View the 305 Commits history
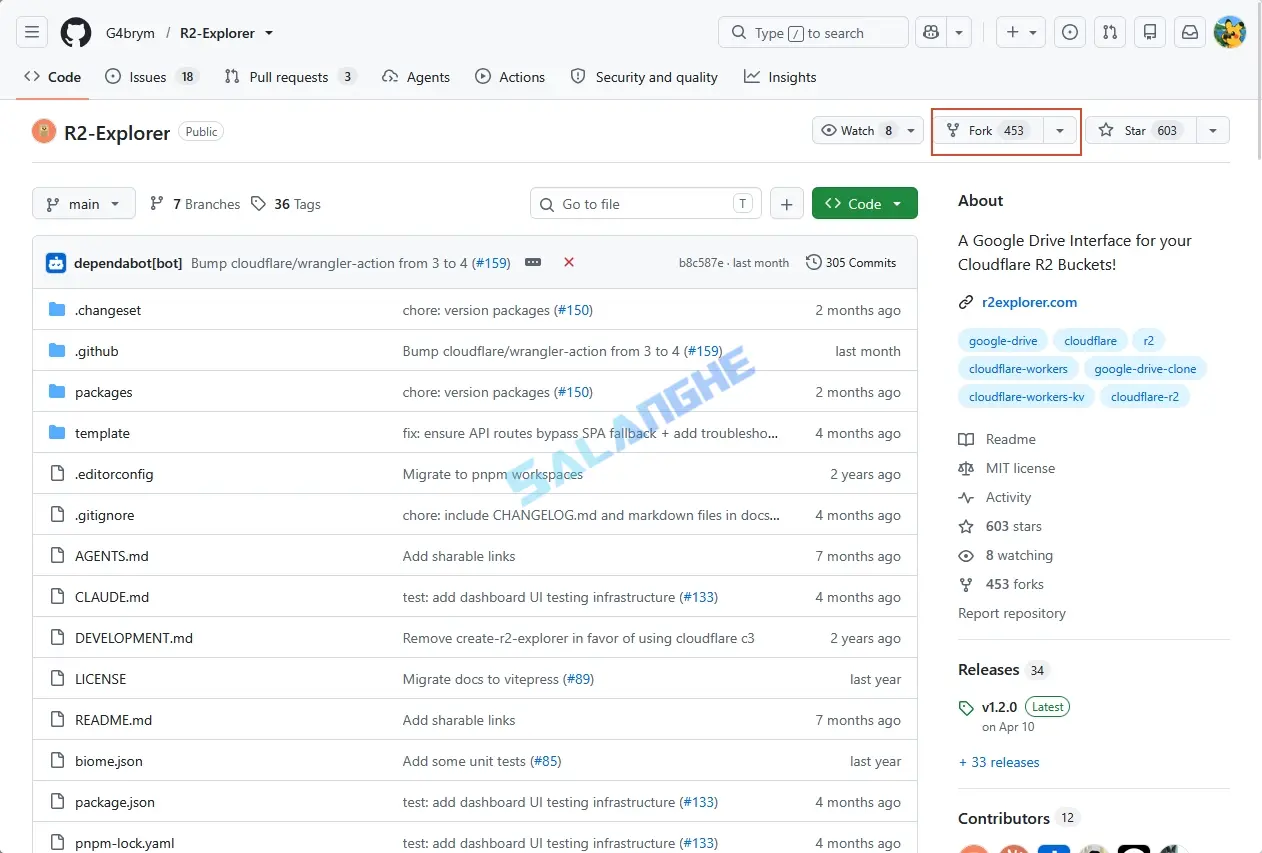Viewport: 1262px width, 853px height. (851, 262)
